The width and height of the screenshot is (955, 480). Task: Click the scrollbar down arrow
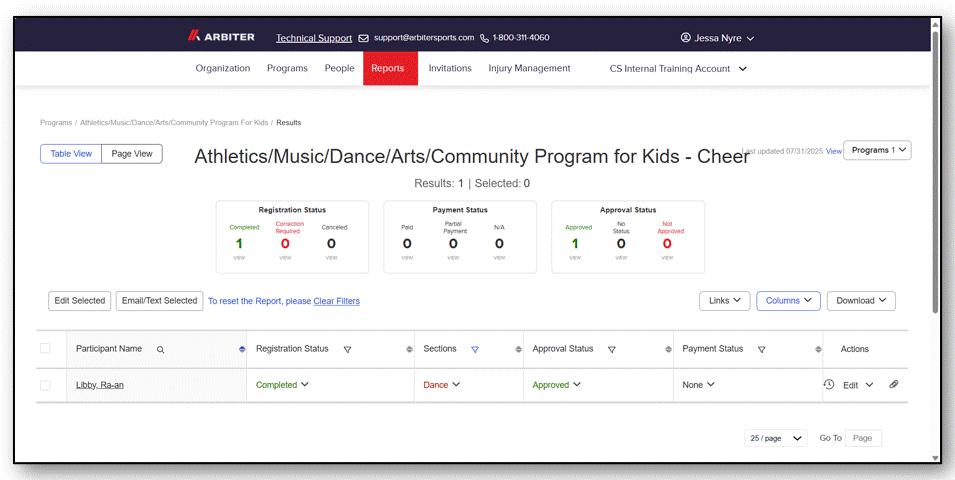936,457
